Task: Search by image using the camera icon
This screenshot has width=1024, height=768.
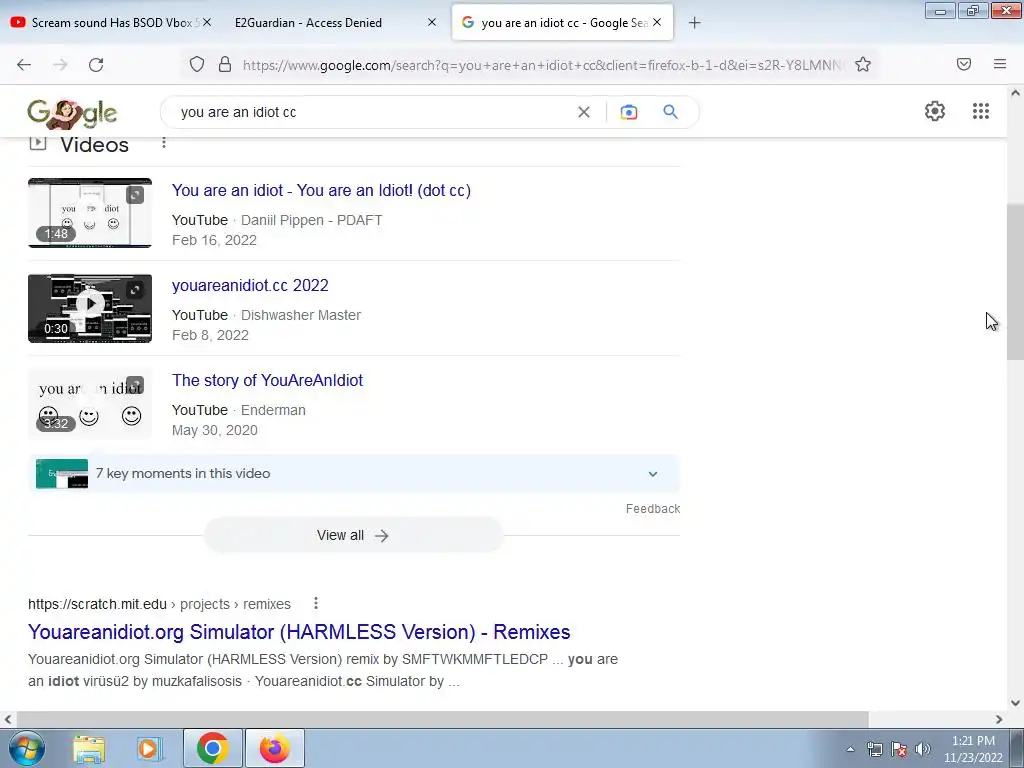Action: tap(628, 112)
